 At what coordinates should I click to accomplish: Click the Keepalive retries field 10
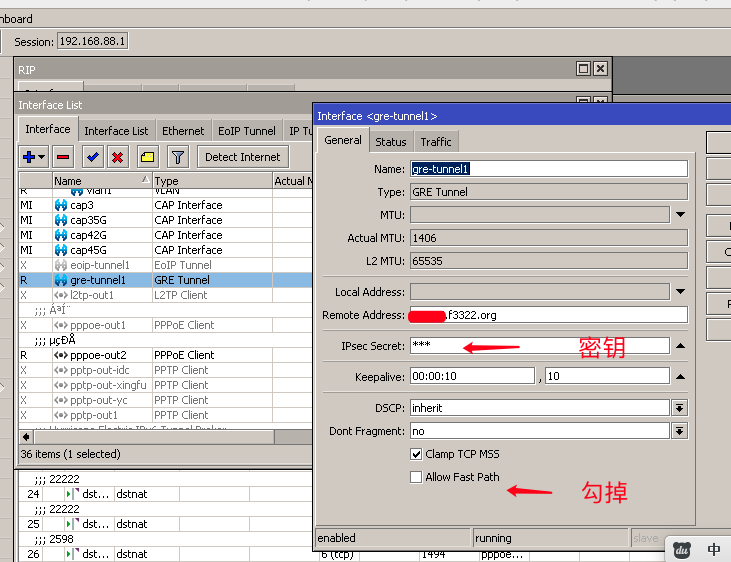(x=607, y=376)
